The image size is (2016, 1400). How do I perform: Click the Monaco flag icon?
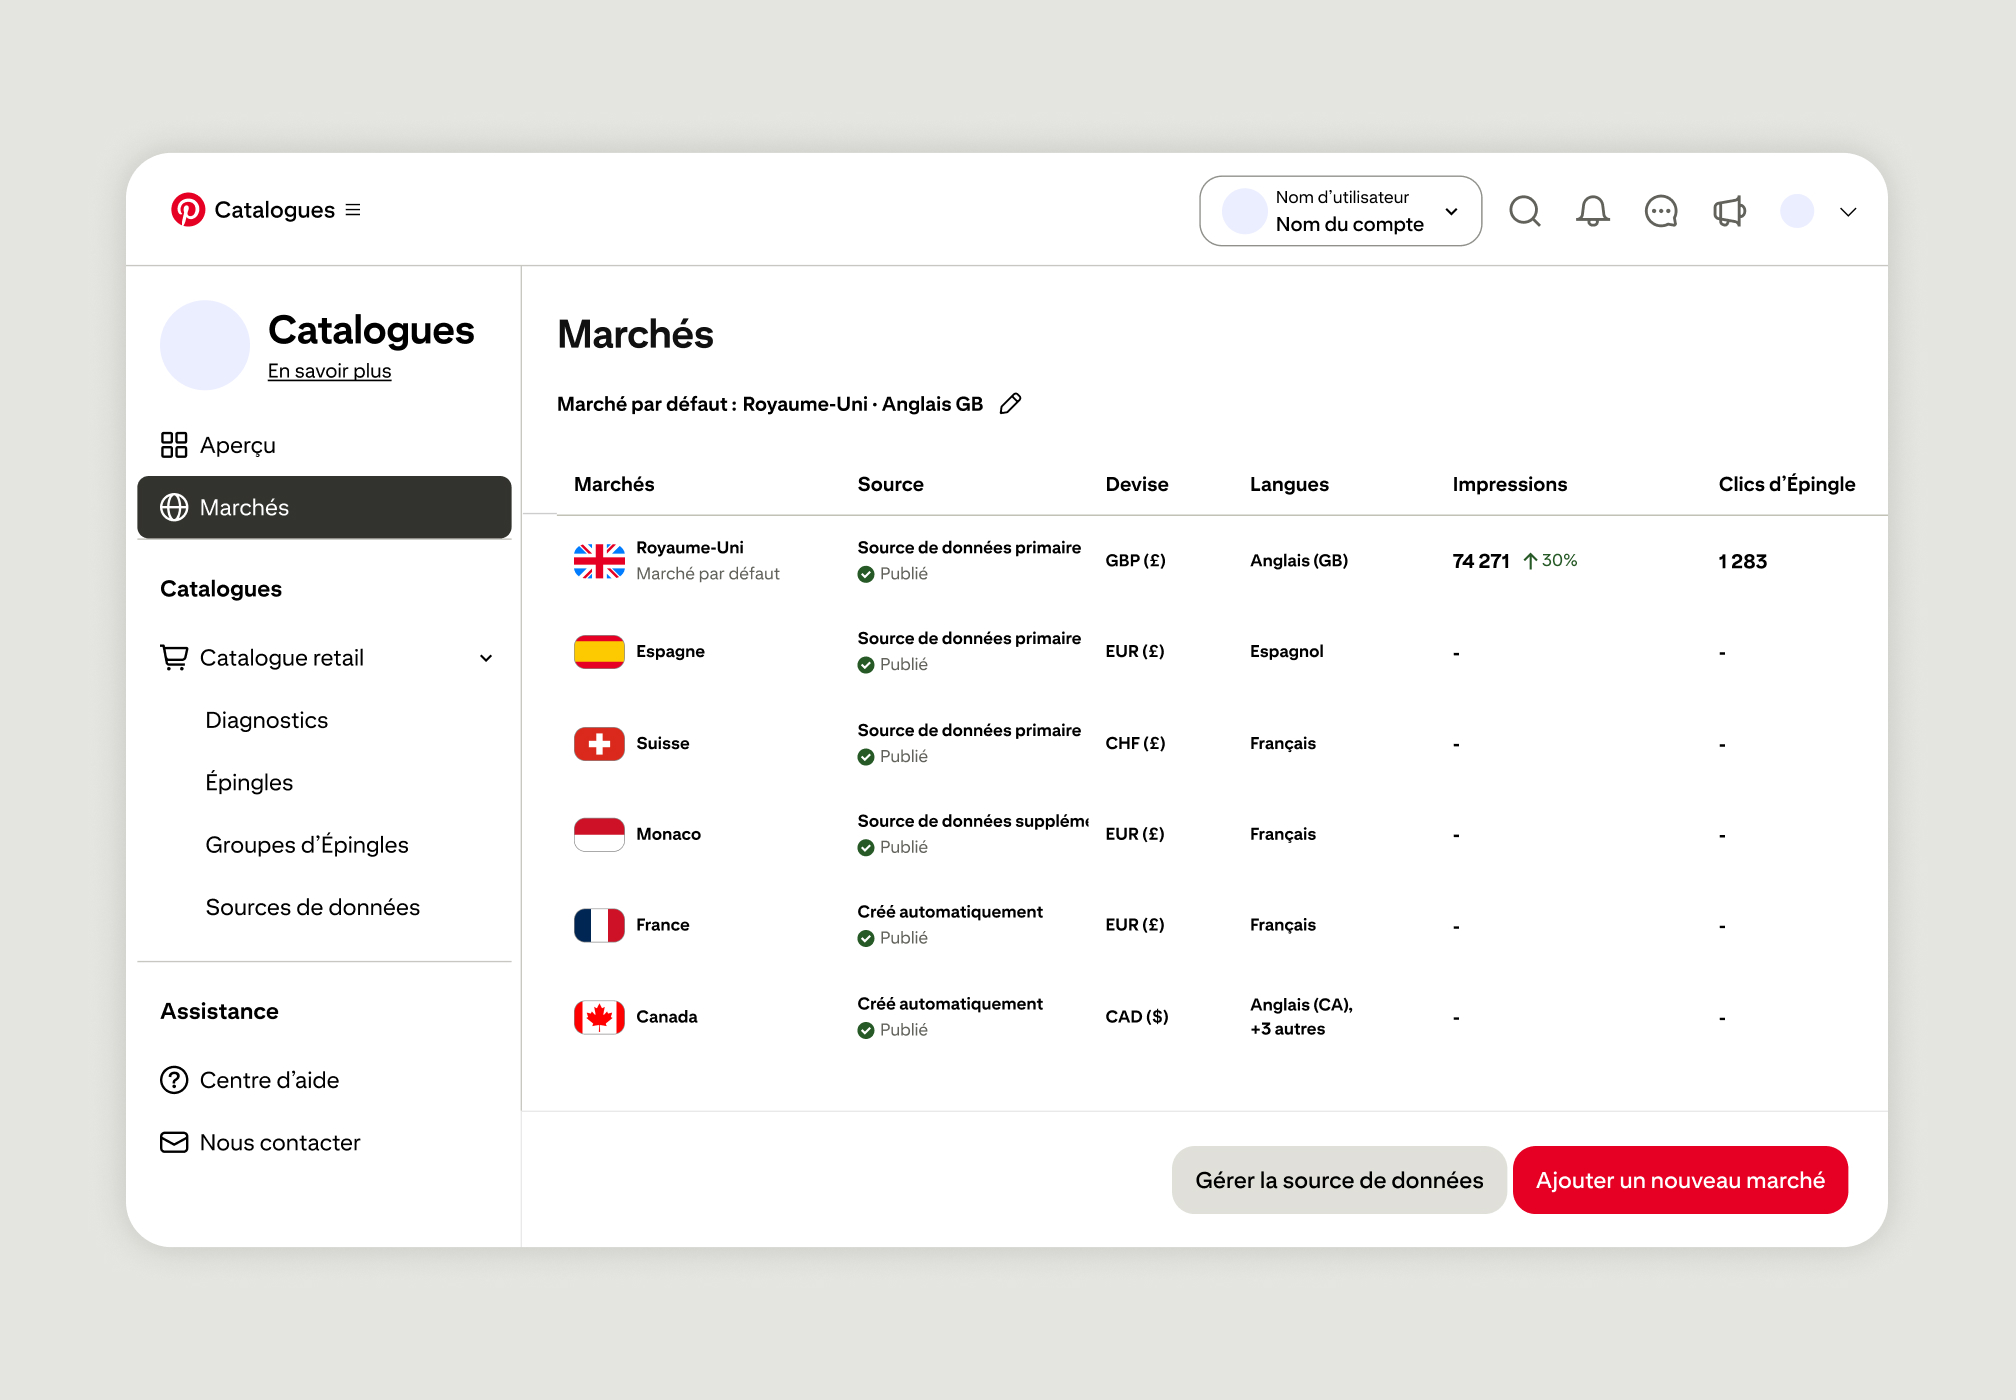pyautogui.click(x=599, y=835)
